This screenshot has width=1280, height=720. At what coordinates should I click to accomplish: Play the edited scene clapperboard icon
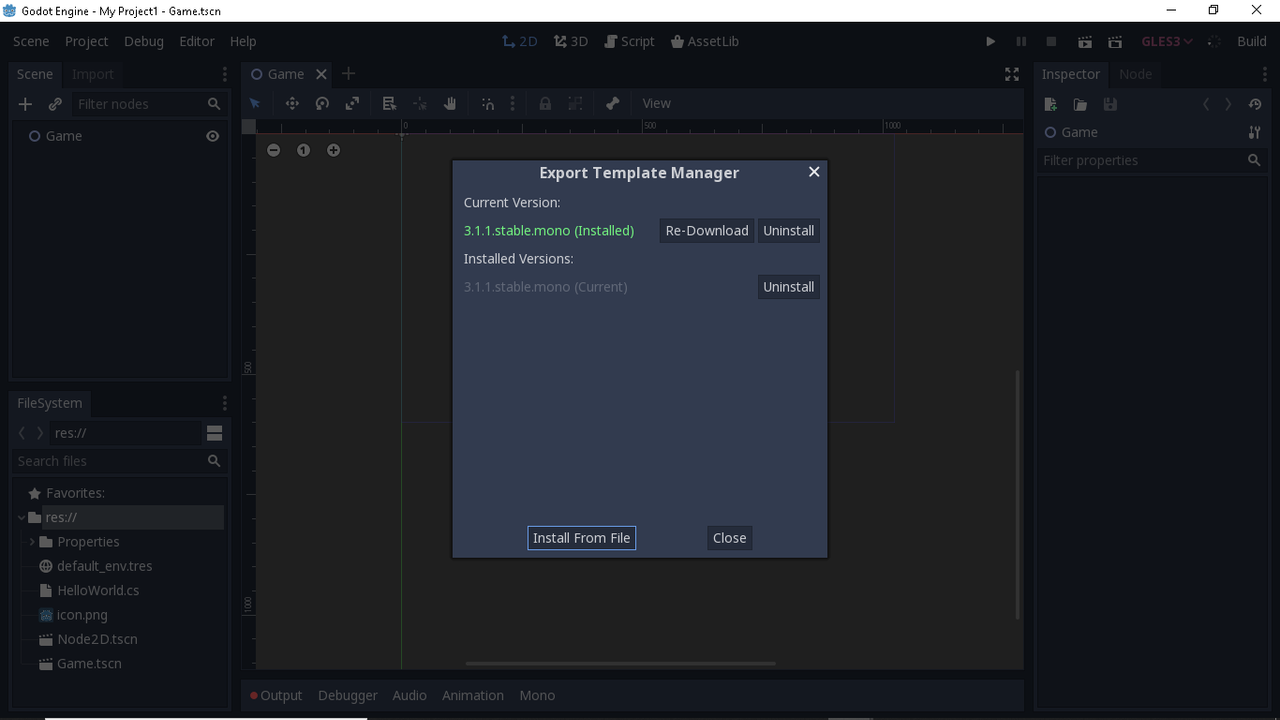tap(1084, 41)
